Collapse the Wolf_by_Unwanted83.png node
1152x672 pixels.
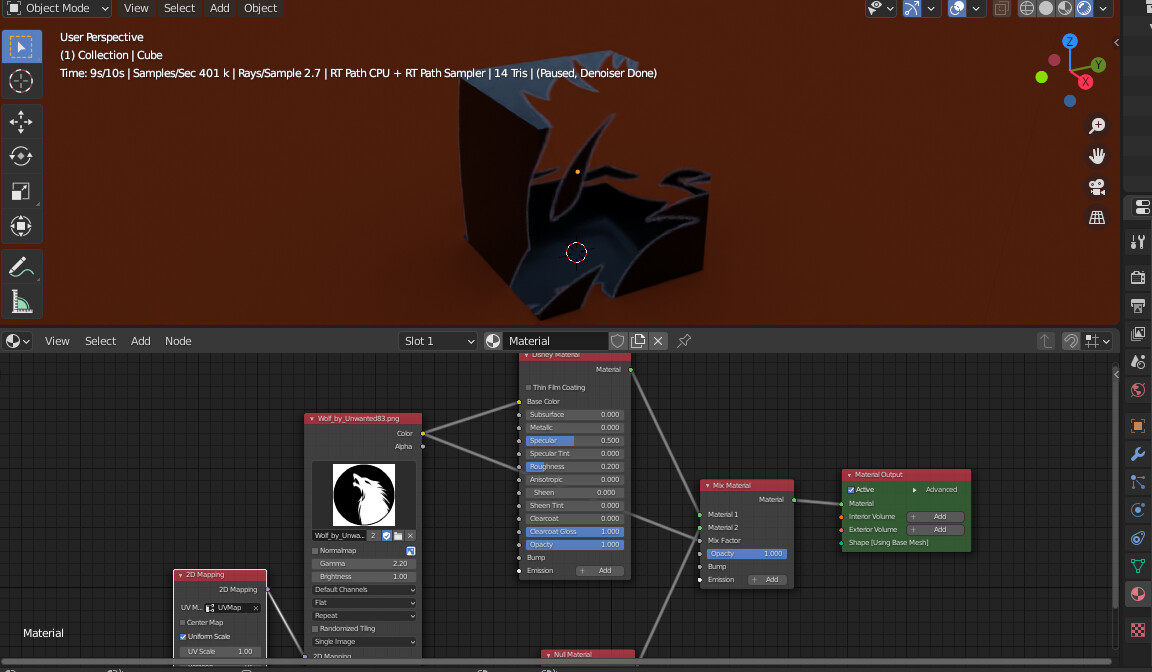pos(312,419)
